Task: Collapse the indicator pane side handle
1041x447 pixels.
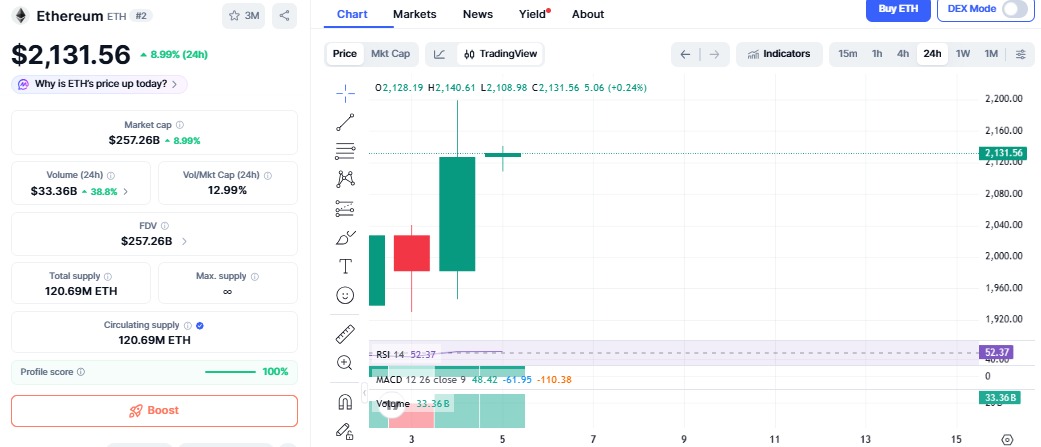Action: coord(364,393)
